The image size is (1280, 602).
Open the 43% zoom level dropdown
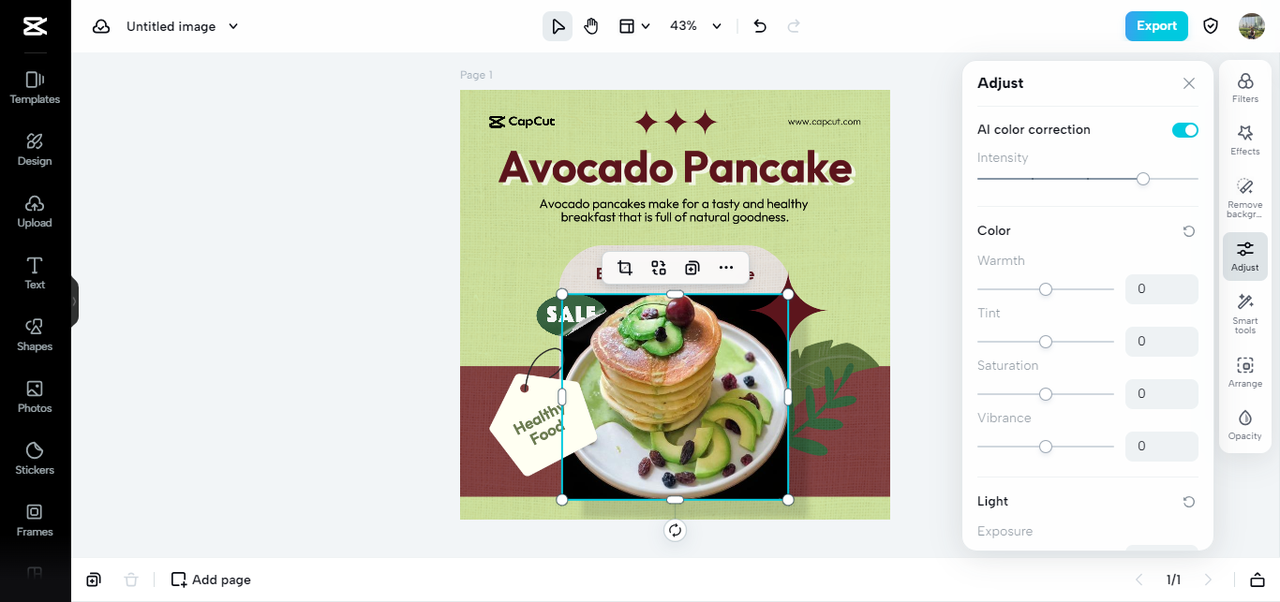pos(696,26)
